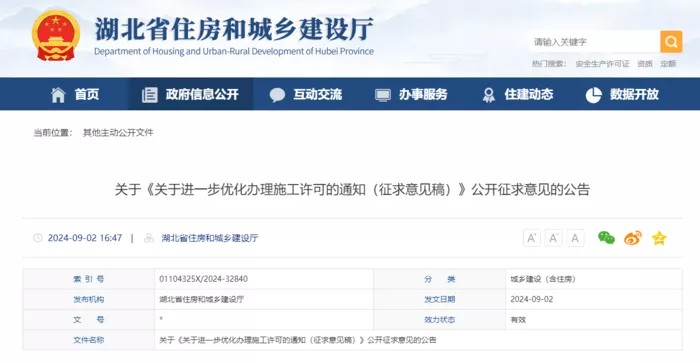Click the ribbon badge icon beside 住建动态
The image size is (700, 363).
pyautogui.click(x=489, y=95)
